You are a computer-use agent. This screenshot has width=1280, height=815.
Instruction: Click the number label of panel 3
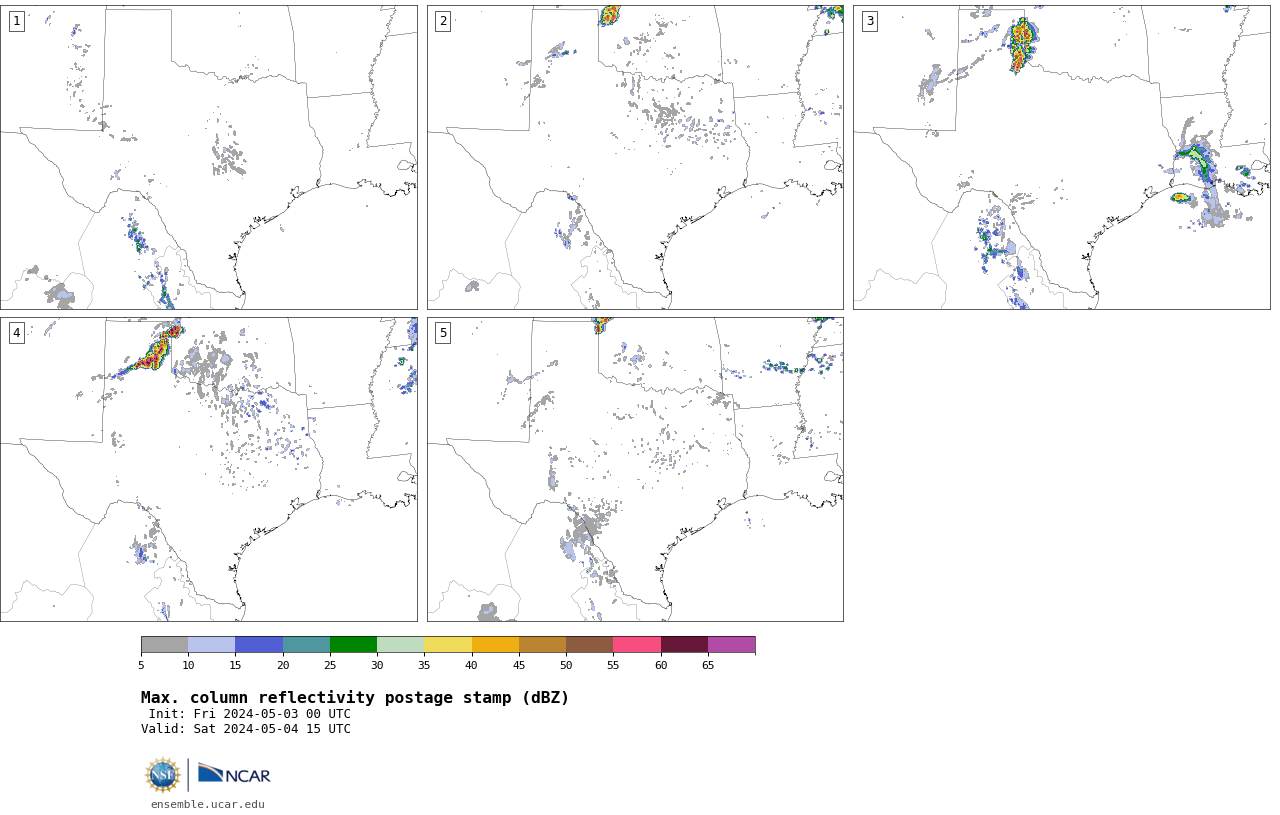click(869, 21)
